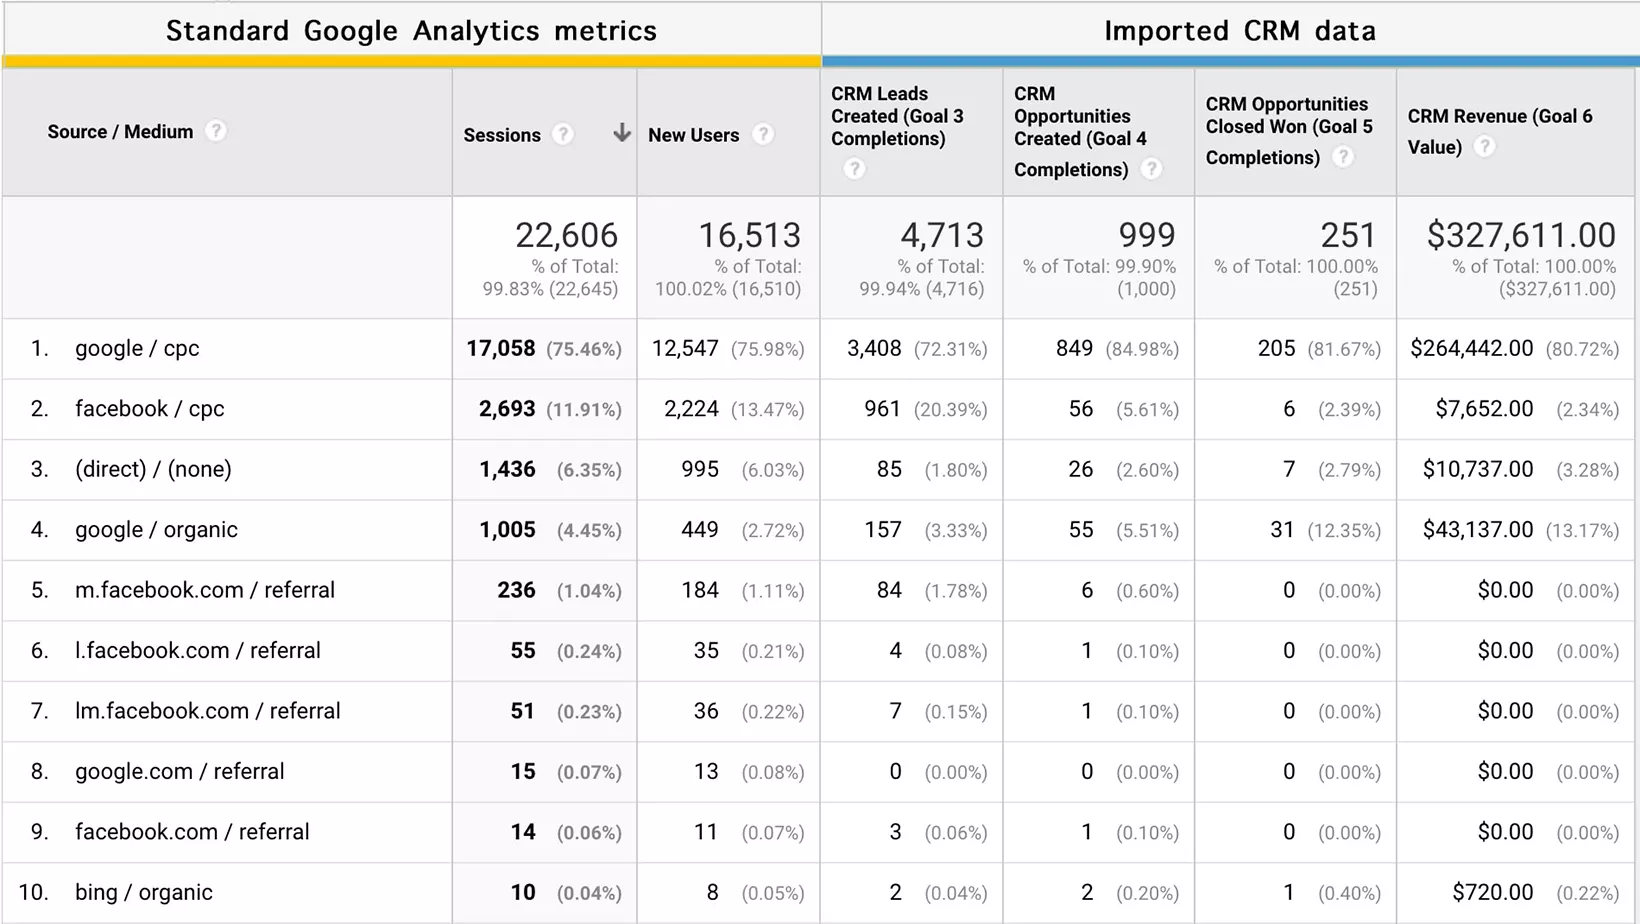1640x924 pixels.
Task: Open the facebook / cpc source row
Action: pyautogui.click(x=149, y=408)
